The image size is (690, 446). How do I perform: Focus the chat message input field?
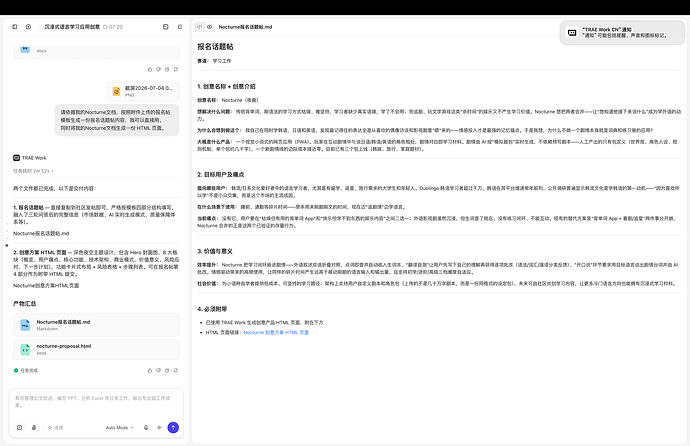[x=96, y=402]
